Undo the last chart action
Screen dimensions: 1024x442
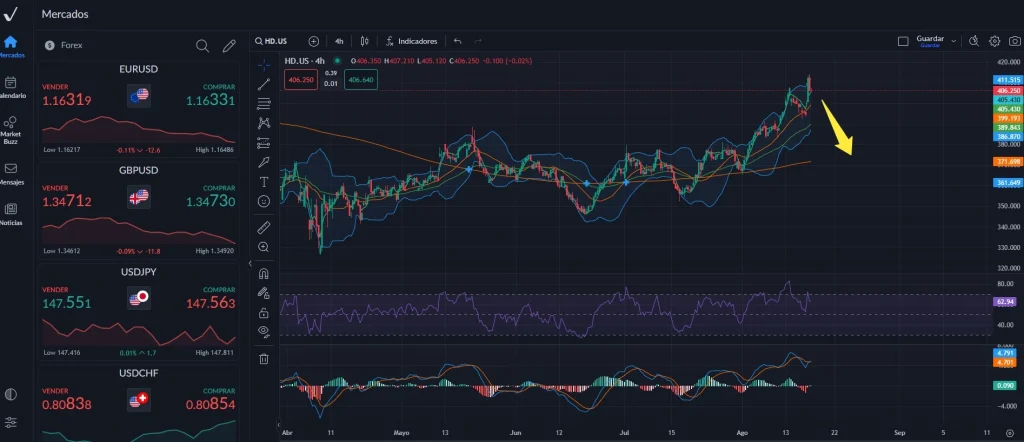(x=457, y=41)
